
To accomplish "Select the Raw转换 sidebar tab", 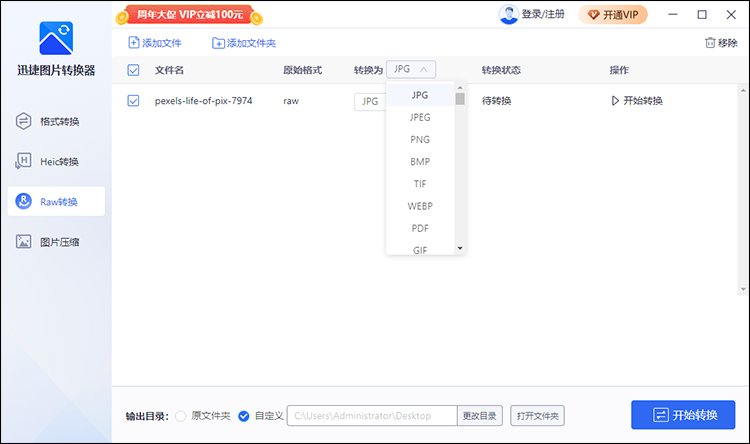I will pos(56,201).
